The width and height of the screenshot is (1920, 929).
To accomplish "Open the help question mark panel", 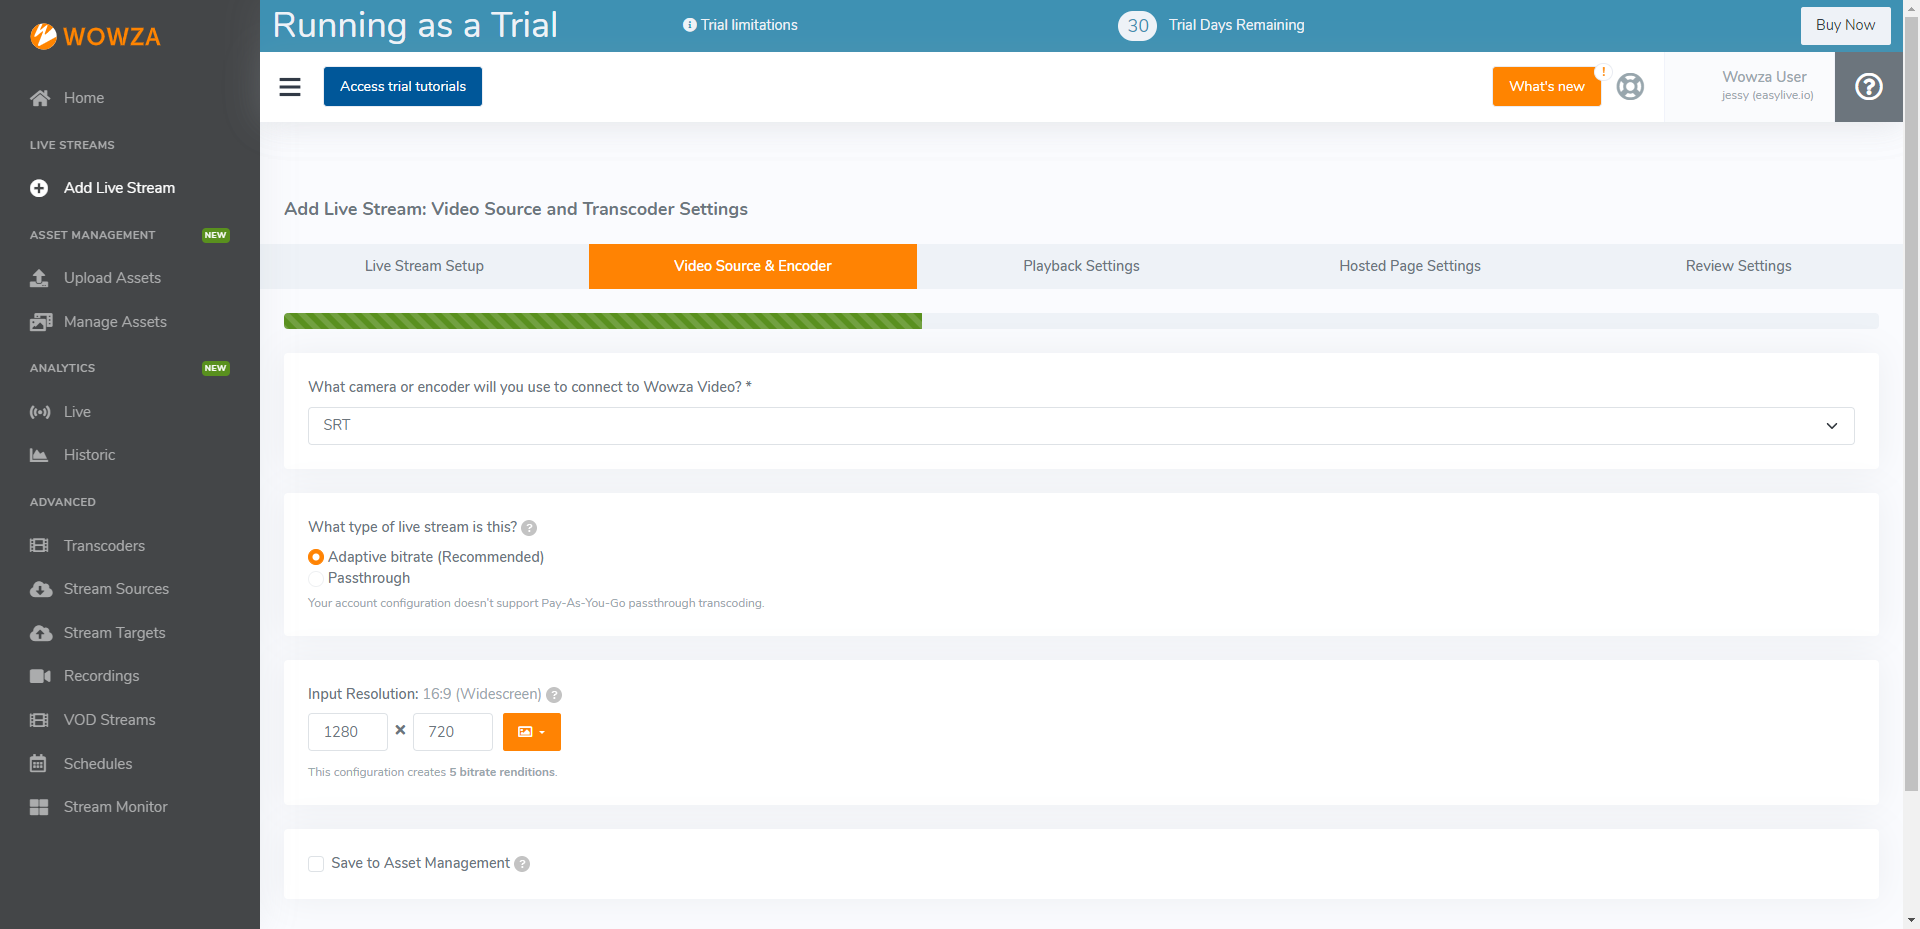I will [1869, 87].
